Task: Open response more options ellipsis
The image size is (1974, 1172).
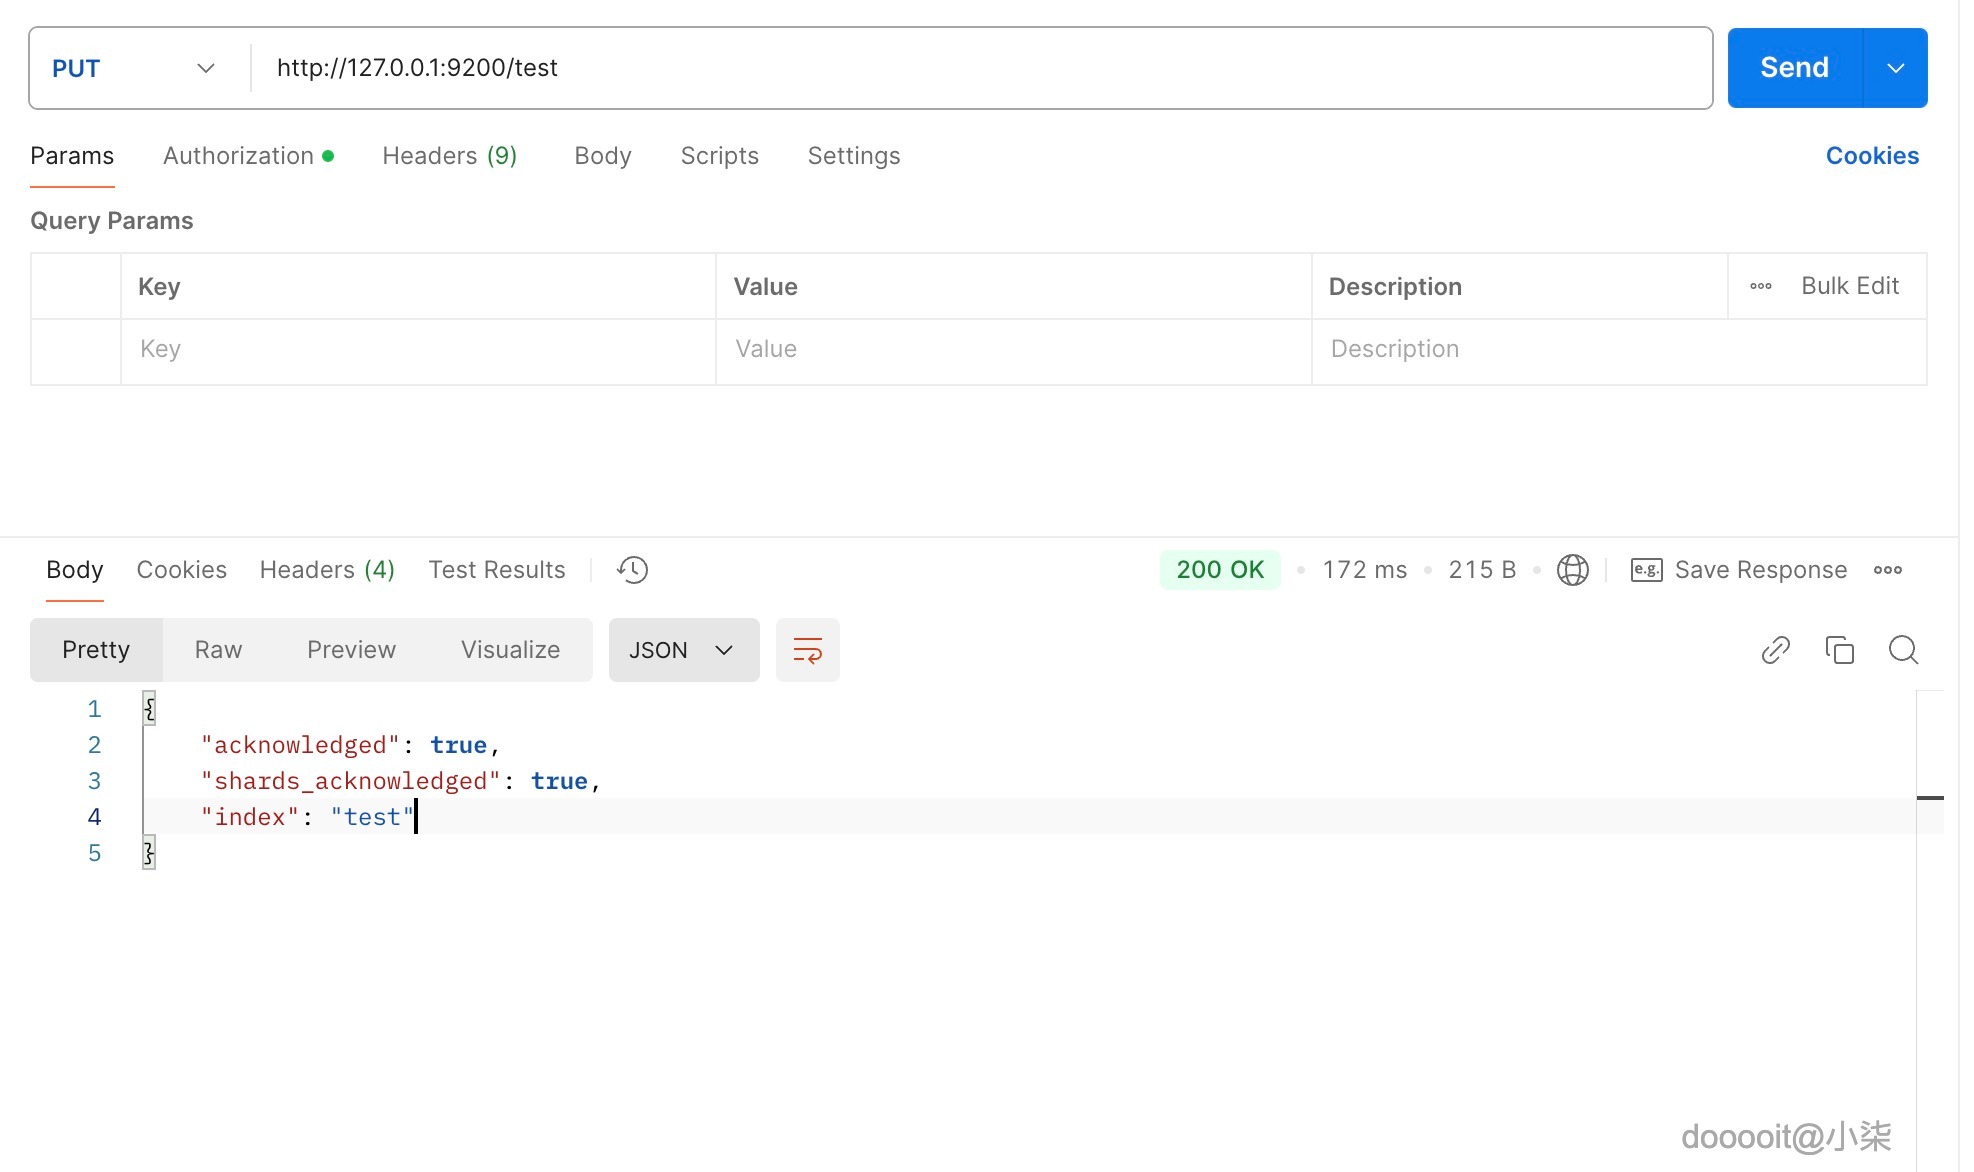Action: (x=1887, y=570)
